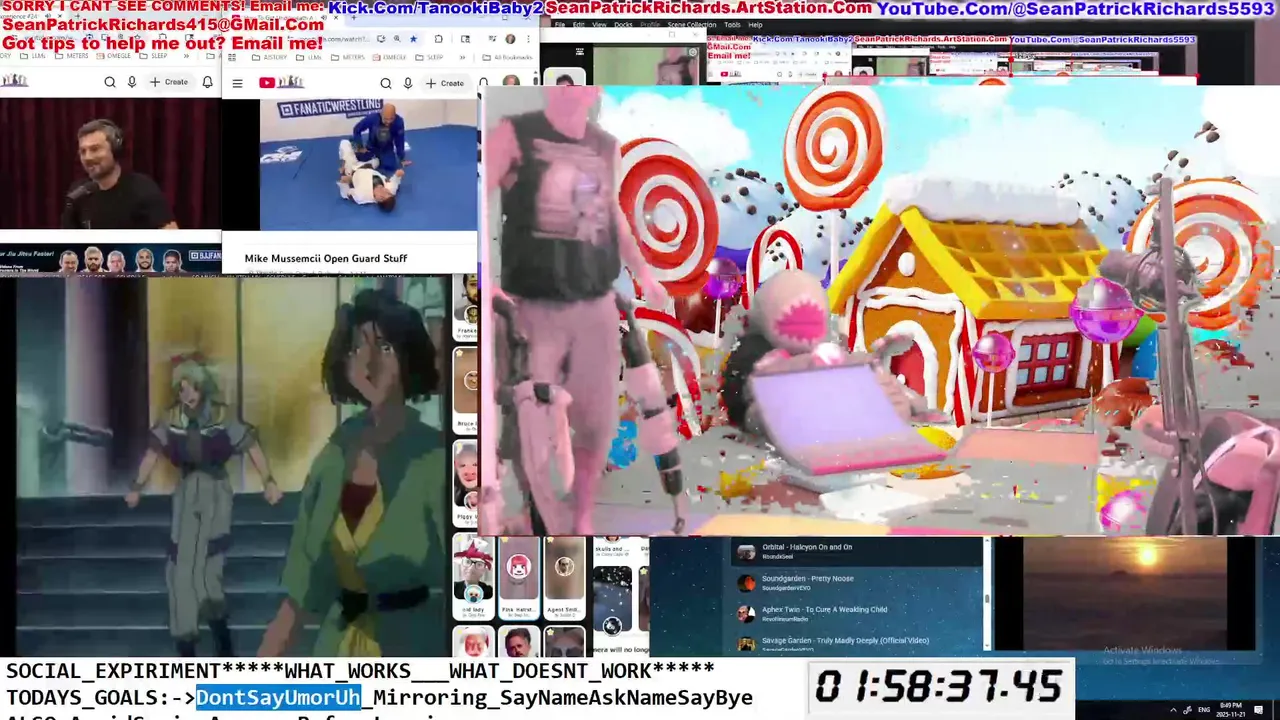
Task: Open the three-dot browser menu
Action: click(528, 39)
